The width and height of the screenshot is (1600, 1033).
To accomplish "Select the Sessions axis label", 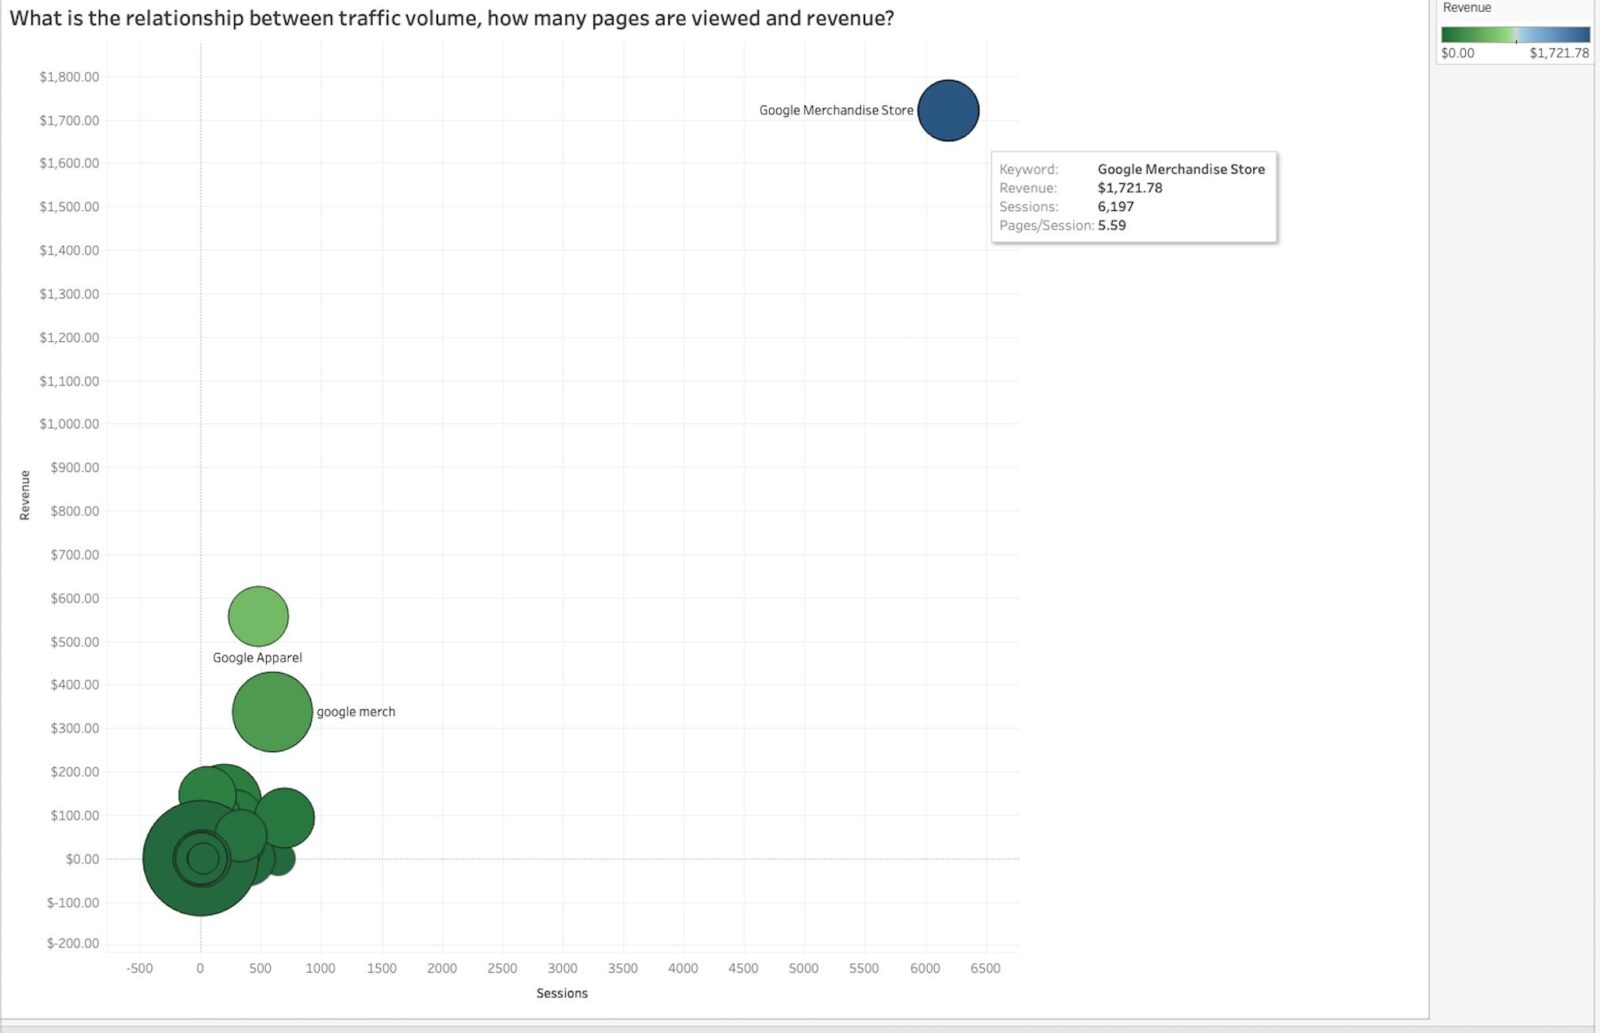I will point(562,993).
